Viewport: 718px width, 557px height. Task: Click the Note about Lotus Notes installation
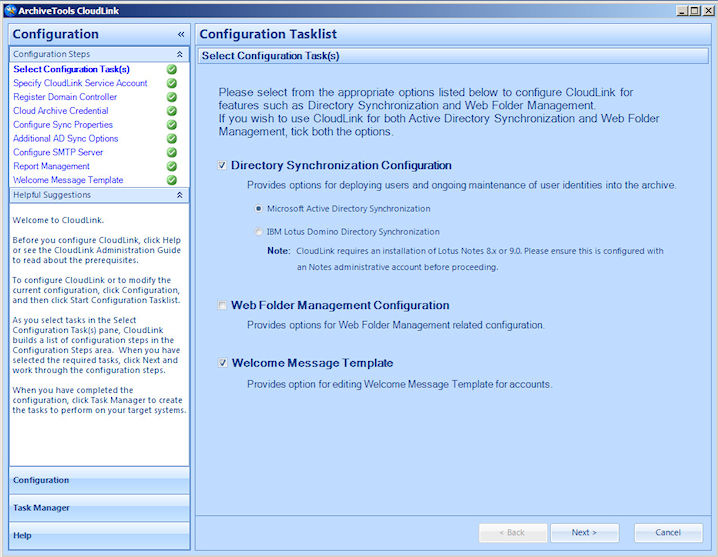(x=465, y=259)
